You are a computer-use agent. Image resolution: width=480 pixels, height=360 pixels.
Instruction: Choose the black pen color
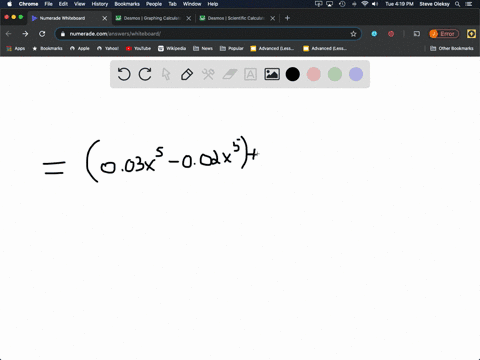293,74
